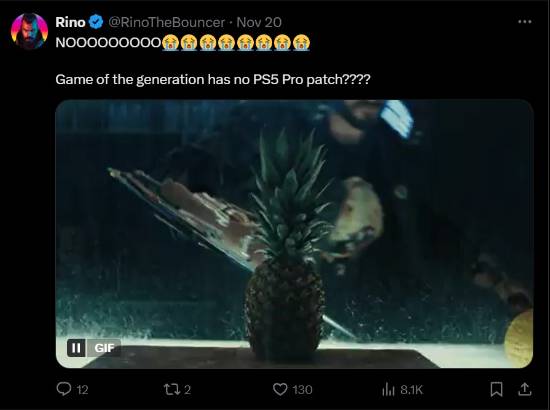The width and height of the screenshot is (550, 410).
Task: Open the view analytics bar chart icon
Action: coord(388,389)
